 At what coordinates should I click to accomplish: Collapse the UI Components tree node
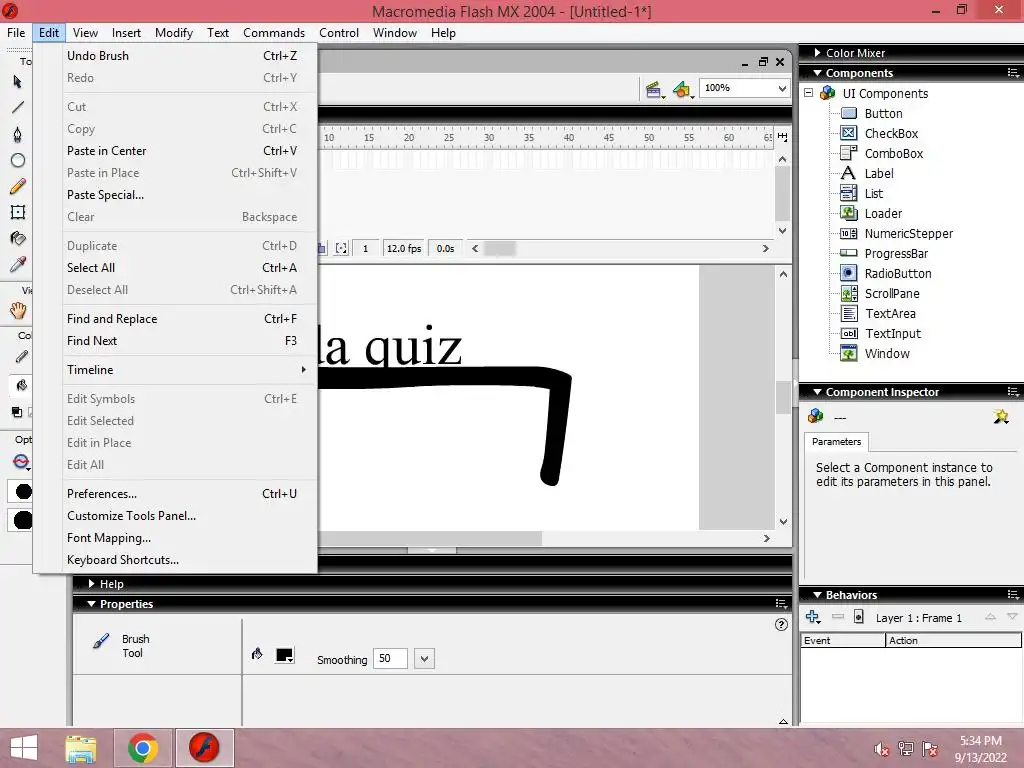(x=808, y=93)
